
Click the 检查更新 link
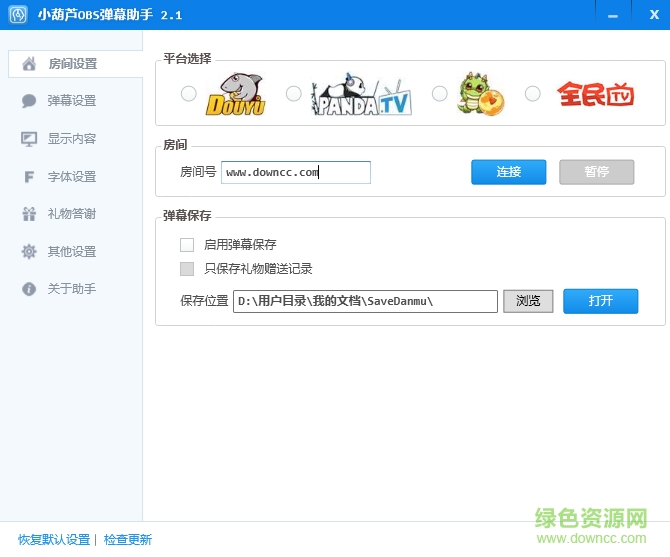(x=128, y=540)
